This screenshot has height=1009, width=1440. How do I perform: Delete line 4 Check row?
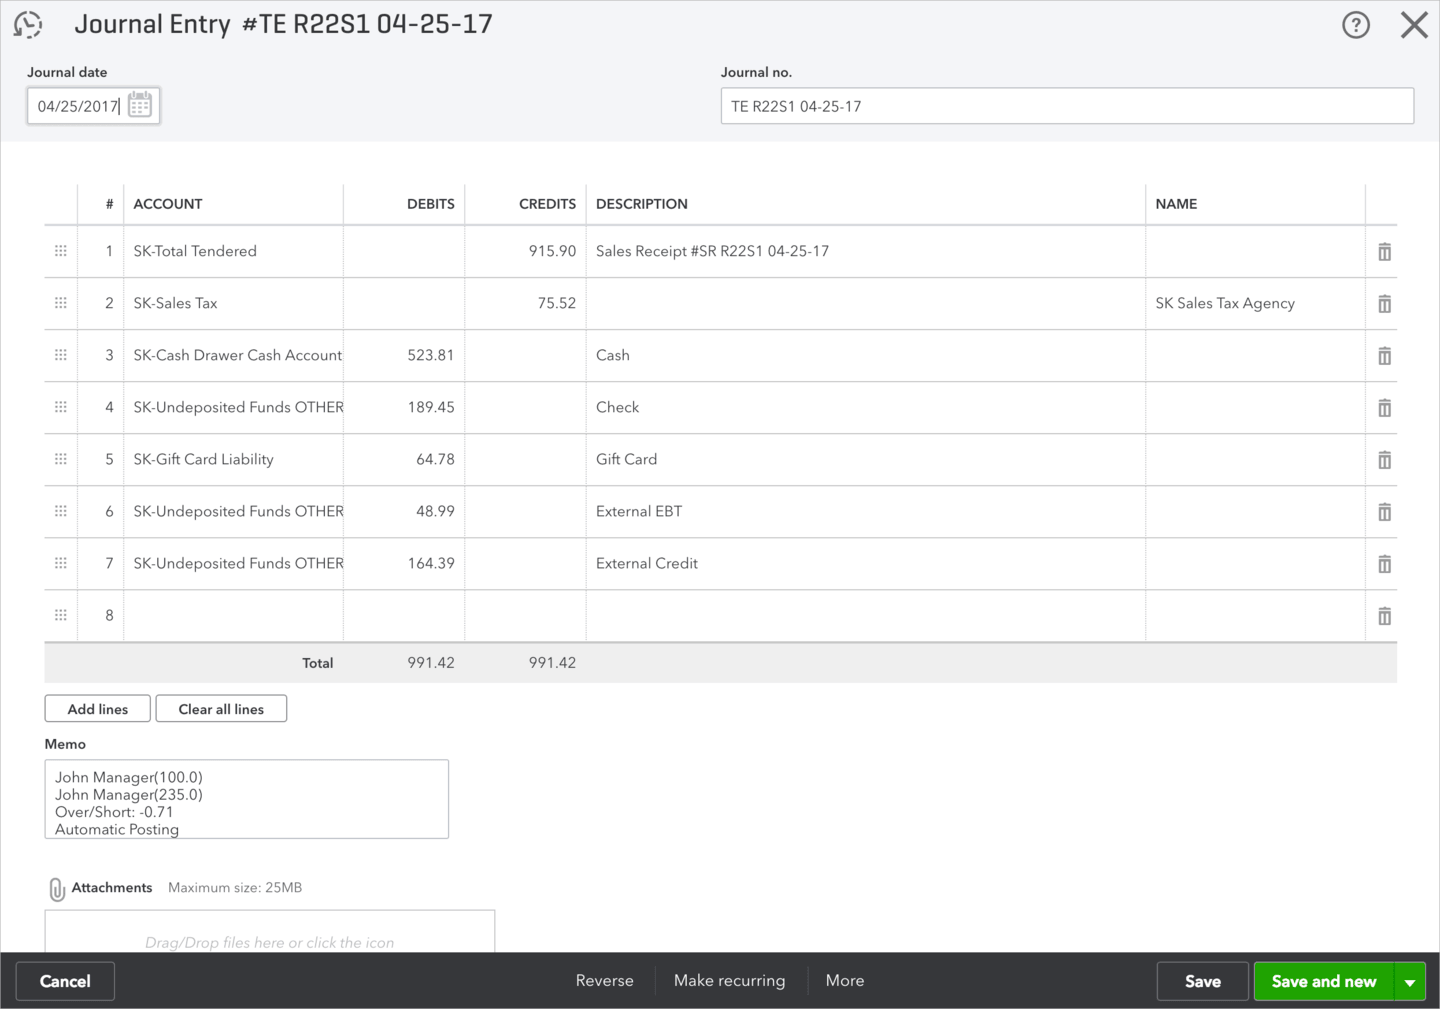1384,408
